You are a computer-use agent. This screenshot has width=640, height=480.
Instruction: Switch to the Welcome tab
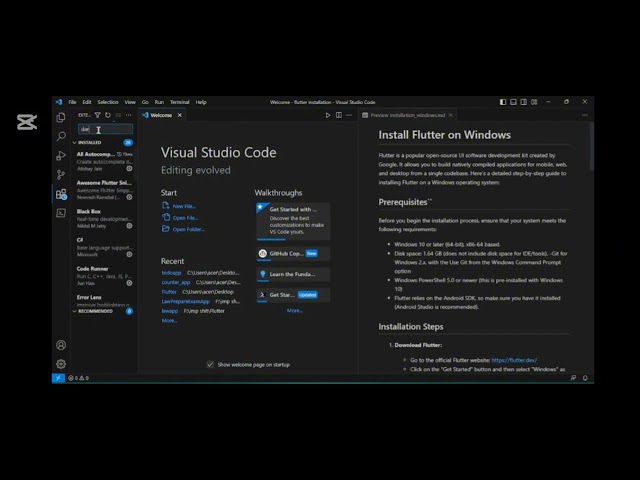pos(161,115)
